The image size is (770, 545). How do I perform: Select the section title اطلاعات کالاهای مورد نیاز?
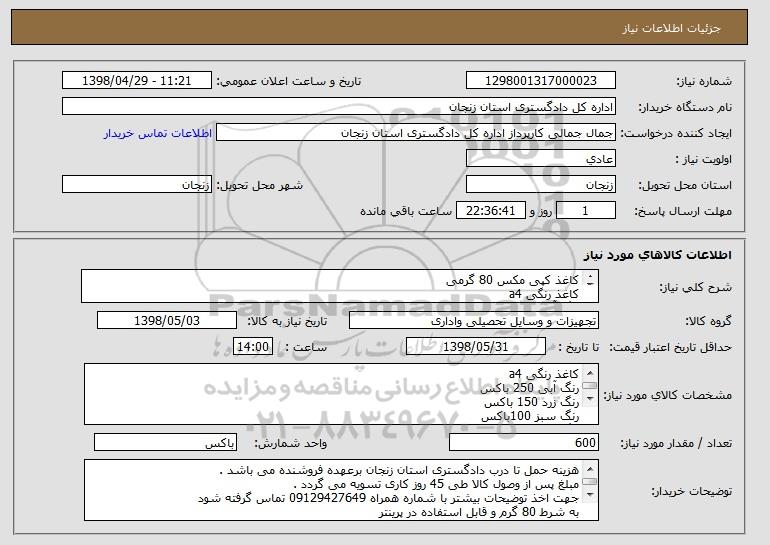(658, 254)
